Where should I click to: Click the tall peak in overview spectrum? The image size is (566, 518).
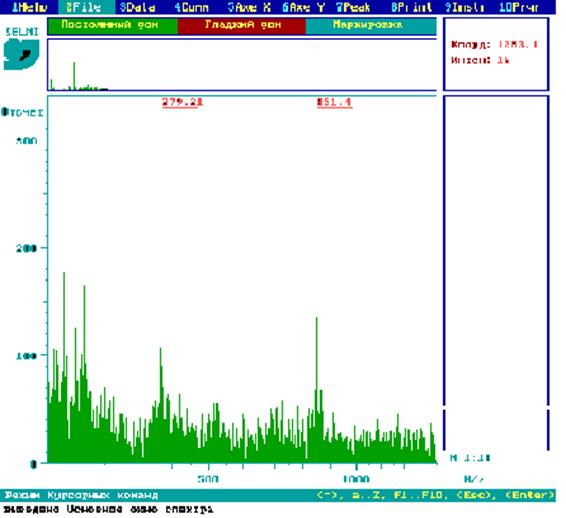74,75
